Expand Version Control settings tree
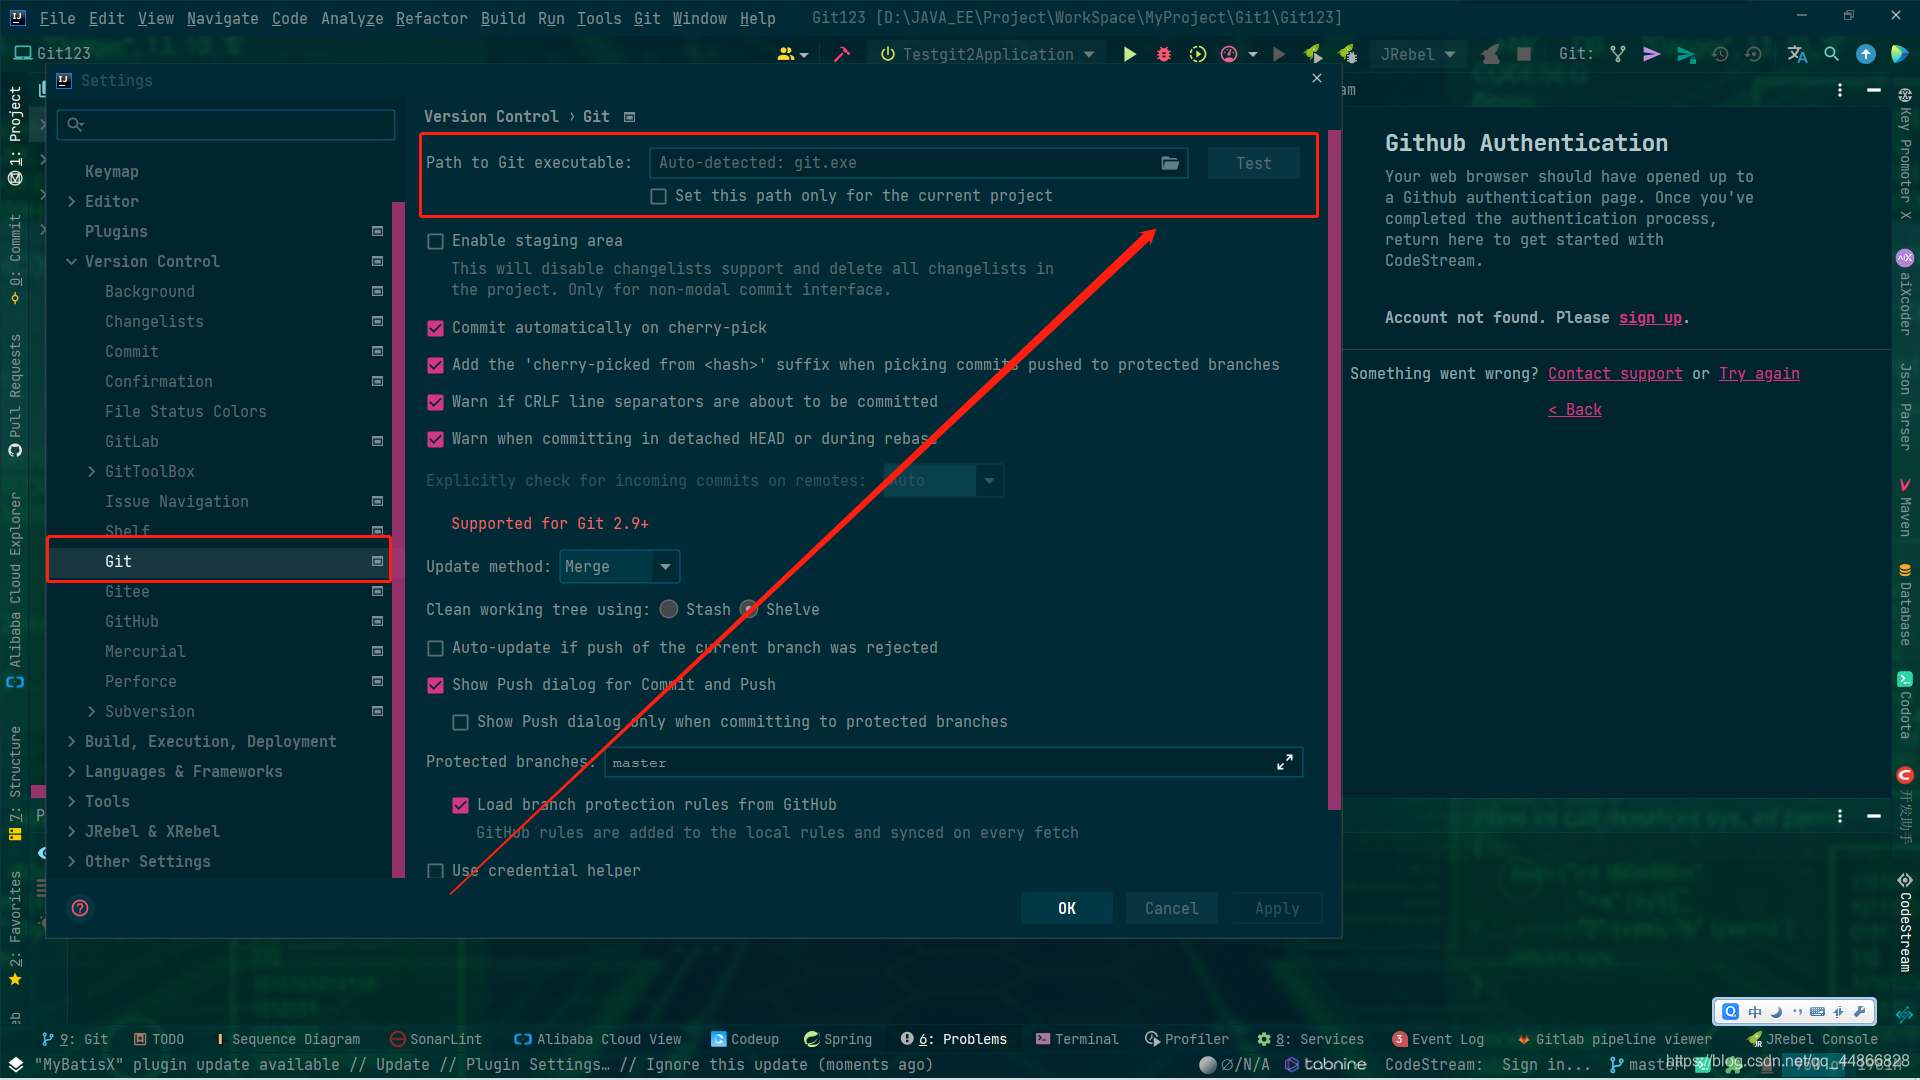 (x=73, y=261)
